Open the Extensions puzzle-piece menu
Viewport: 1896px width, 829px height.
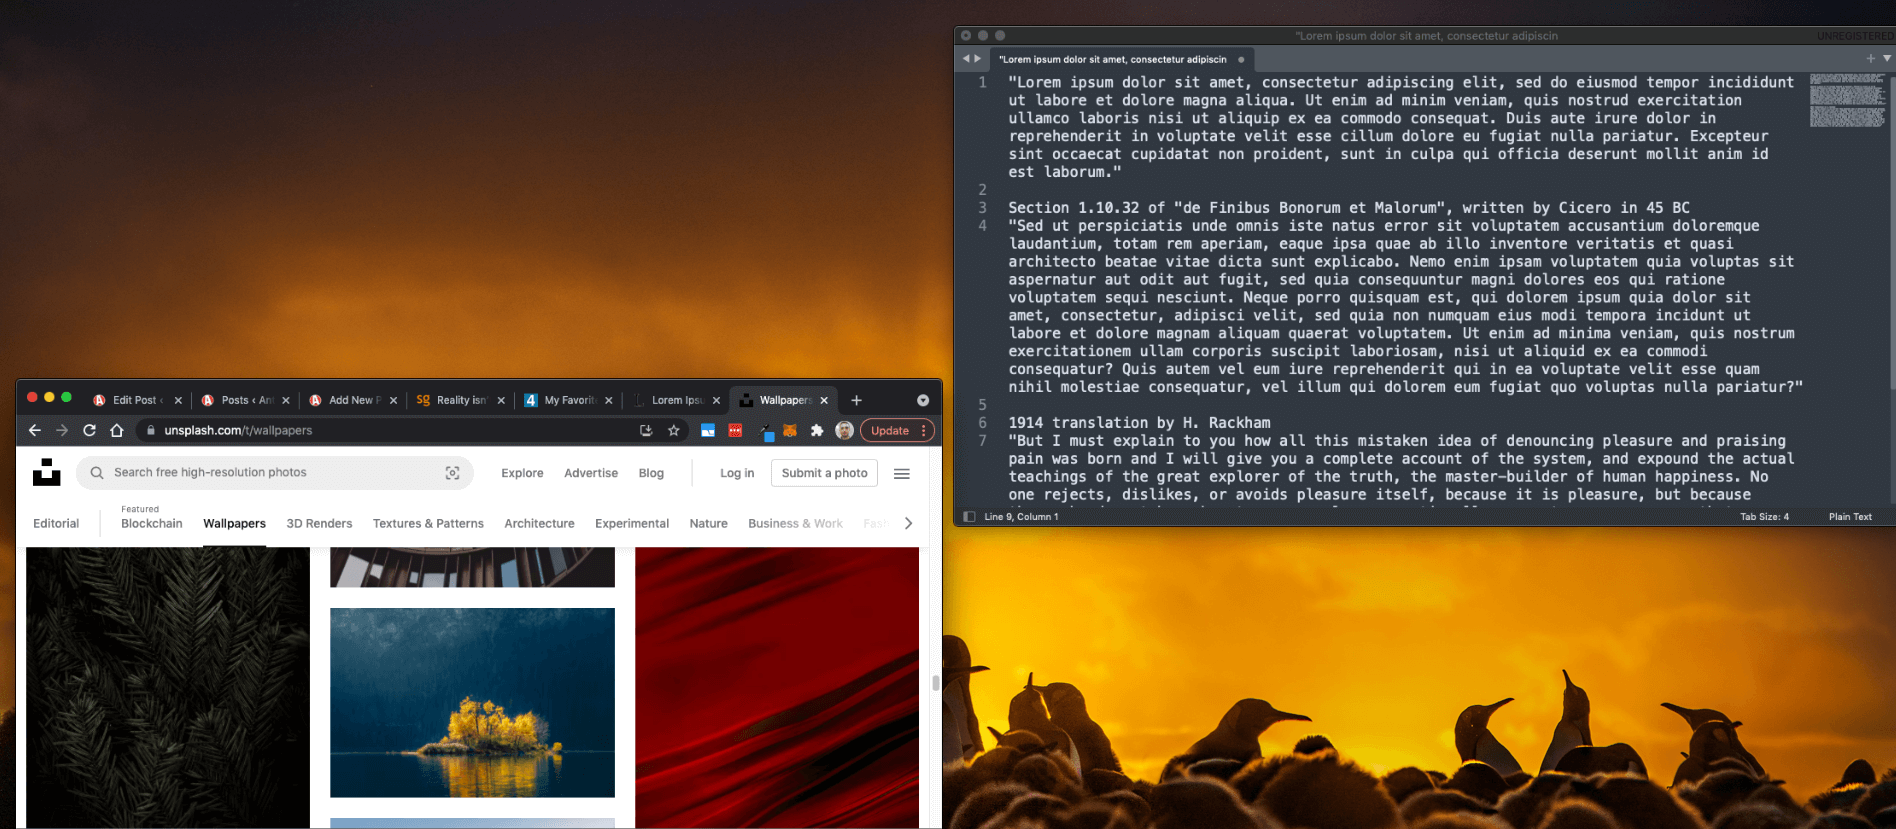coord(817,430)
